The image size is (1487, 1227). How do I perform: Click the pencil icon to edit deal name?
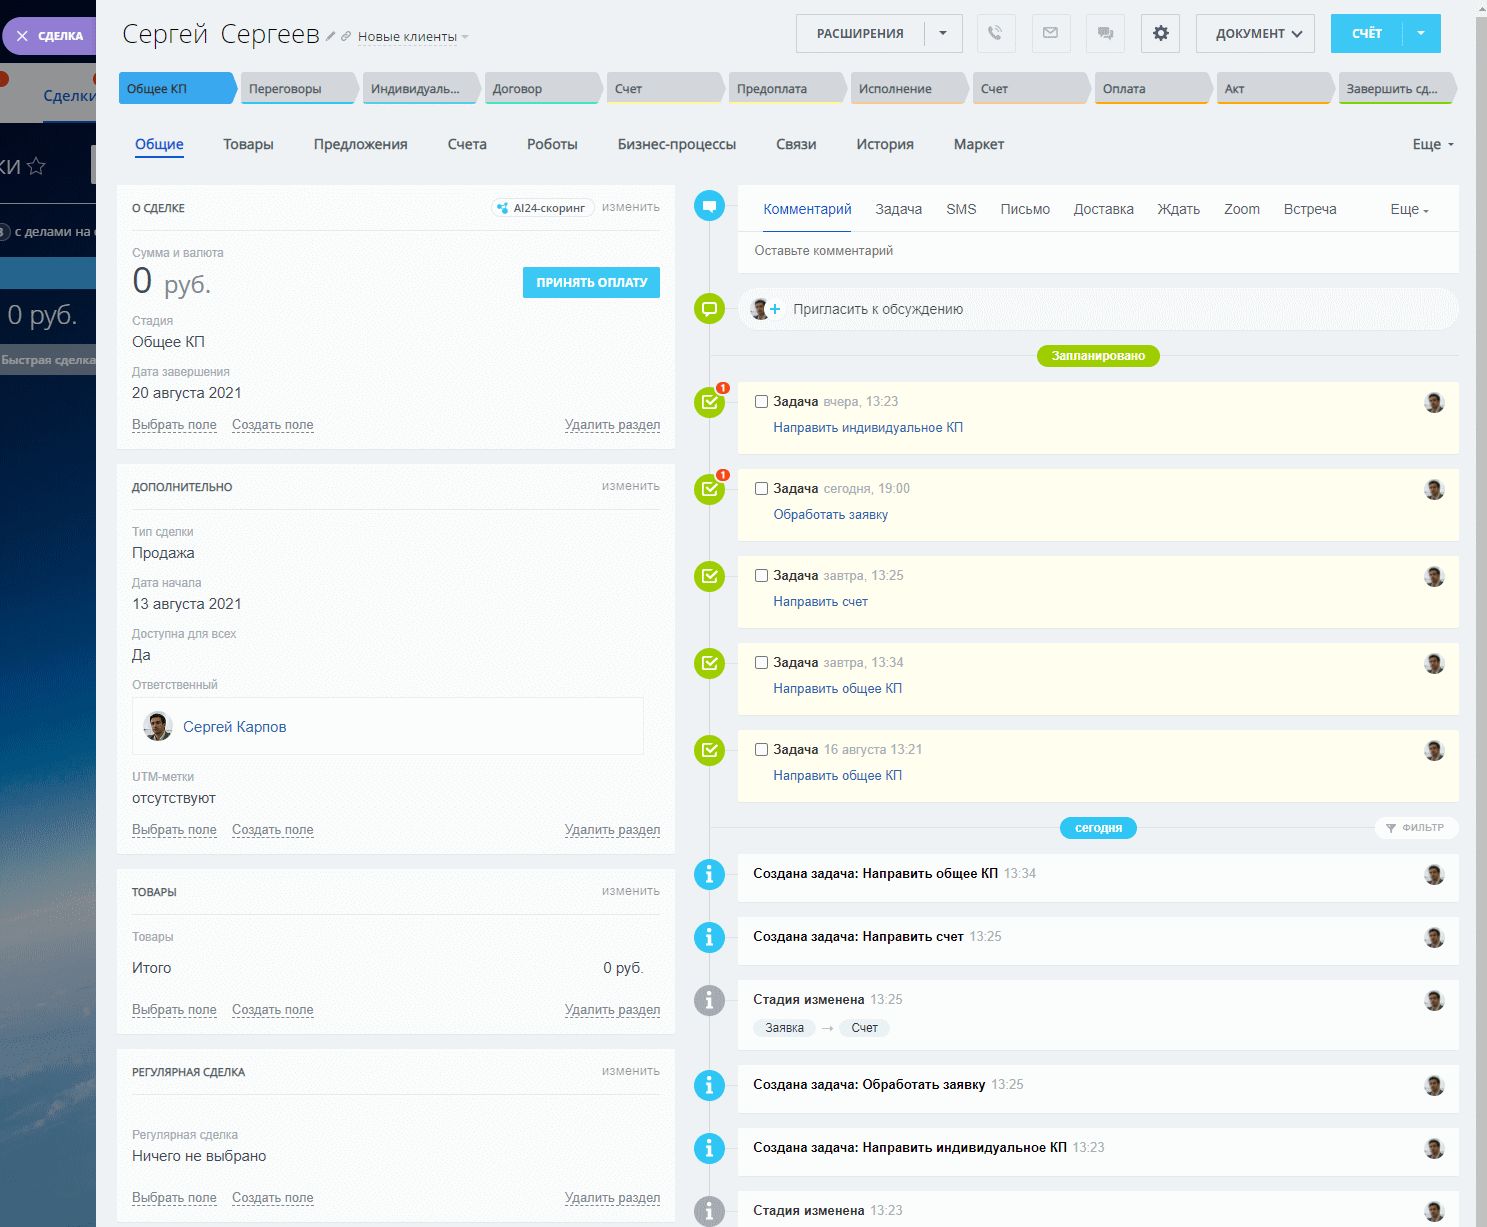pyautogui.click(x=331, y=36)
